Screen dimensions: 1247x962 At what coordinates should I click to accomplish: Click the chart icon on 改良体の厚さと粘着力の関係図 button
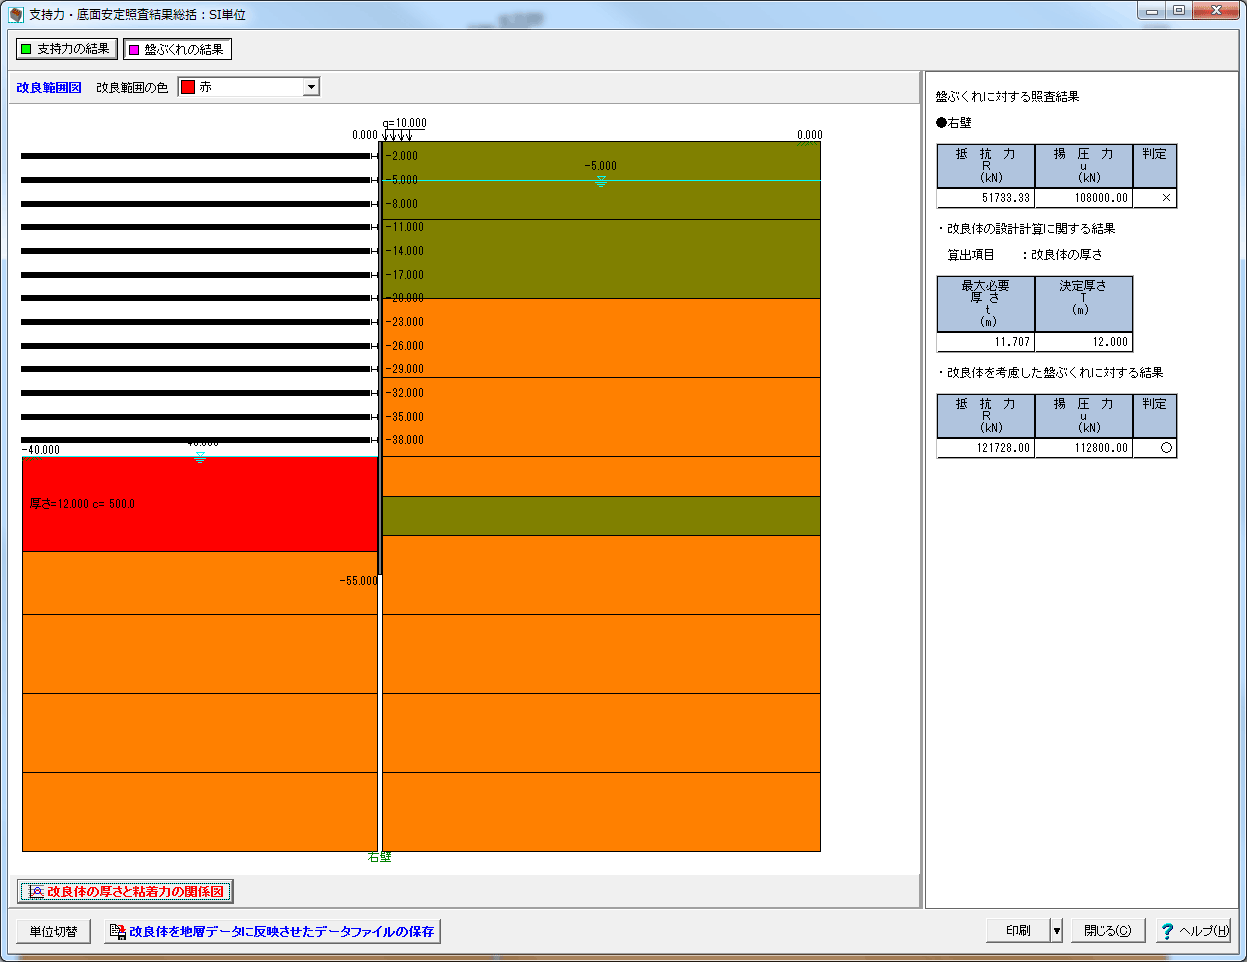tap(36, 891)
